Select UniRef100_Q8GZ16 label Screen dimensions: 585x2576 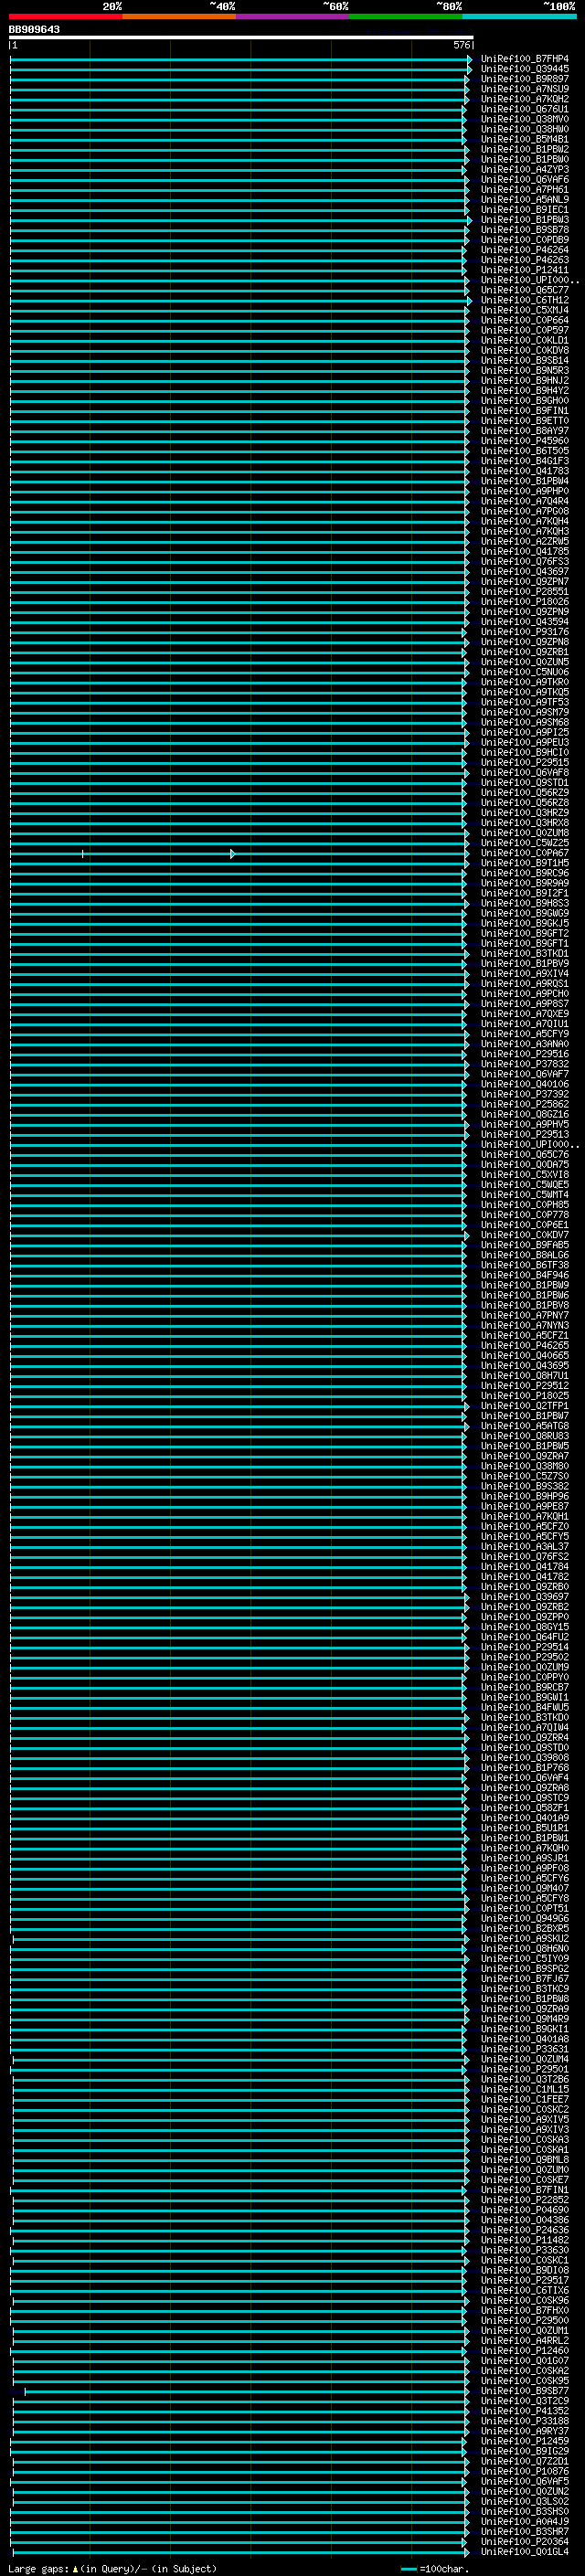coord(524,1114)
